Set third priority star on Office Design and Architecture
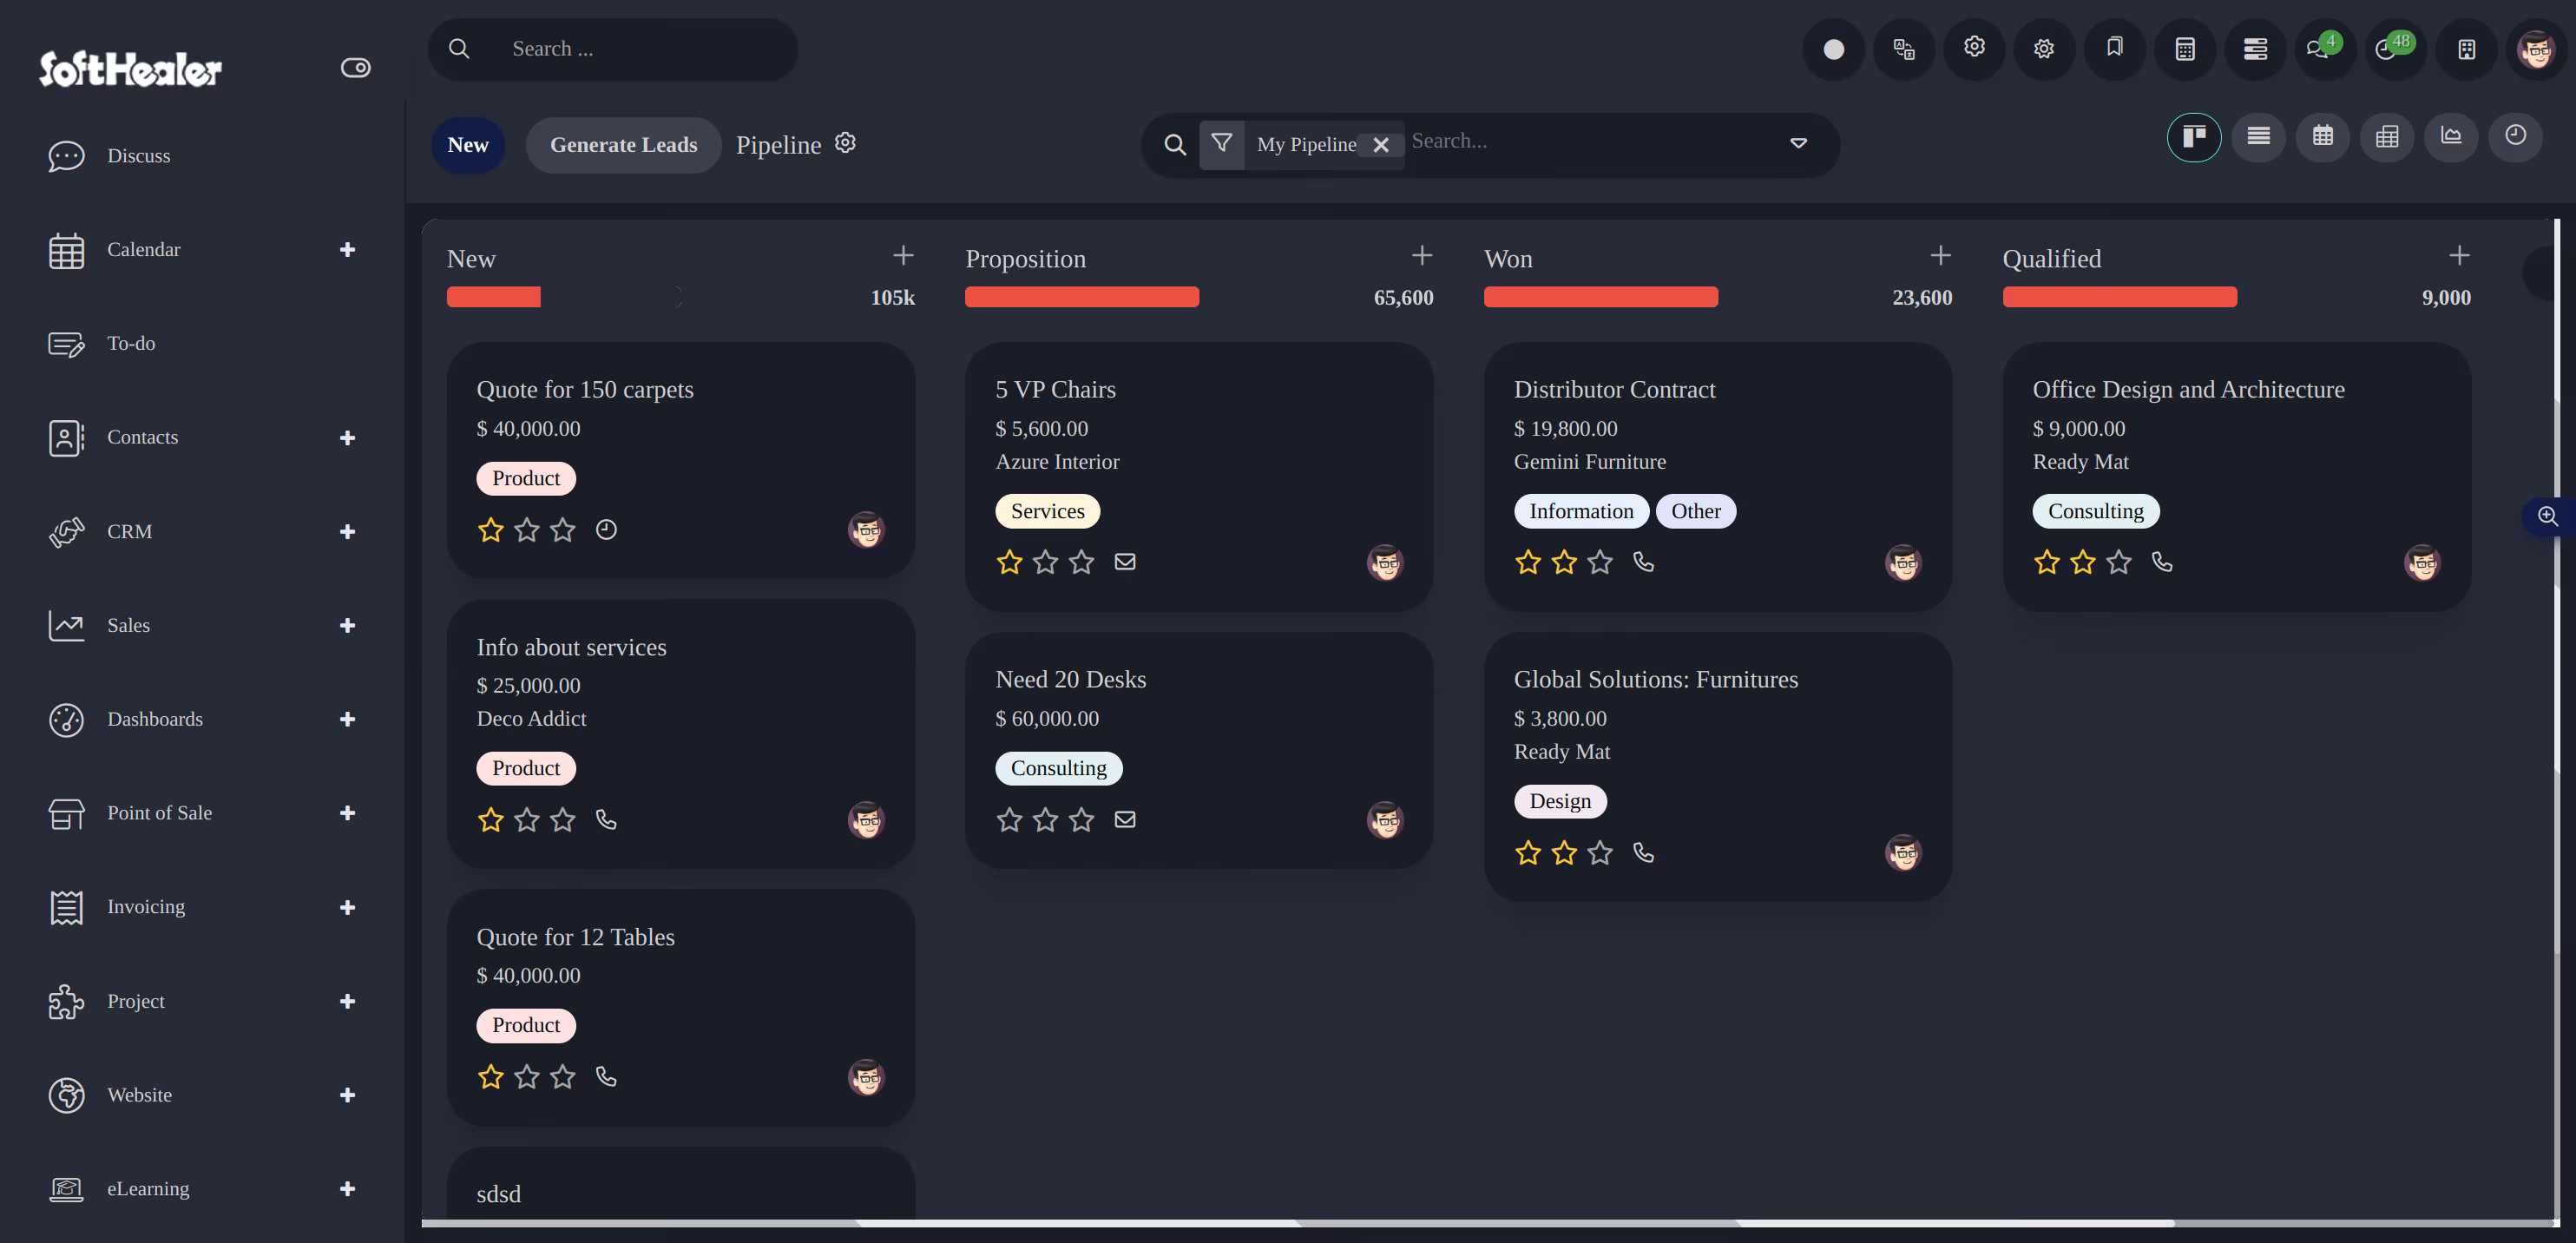The image size is (2576, 1243). (2118, 562)
